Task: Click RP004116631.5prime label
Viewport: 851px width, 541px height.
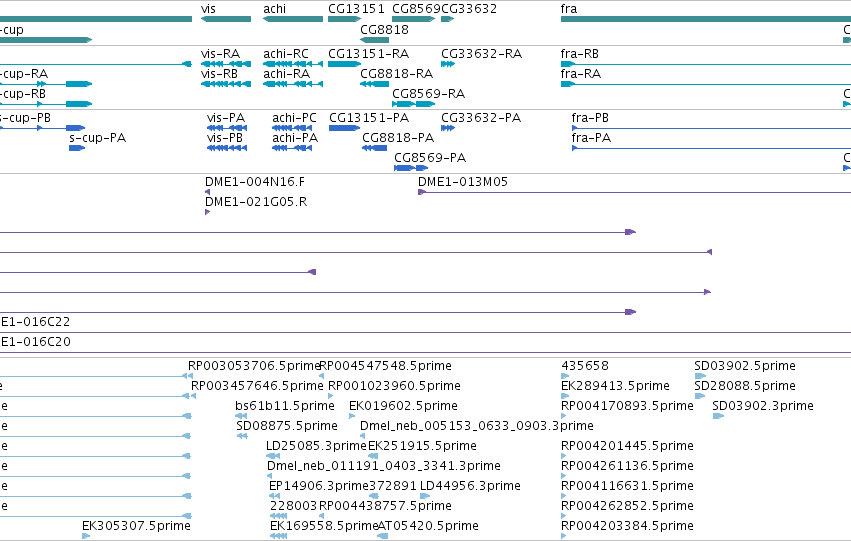Action: pyautogui.click(x=627, y=486)
